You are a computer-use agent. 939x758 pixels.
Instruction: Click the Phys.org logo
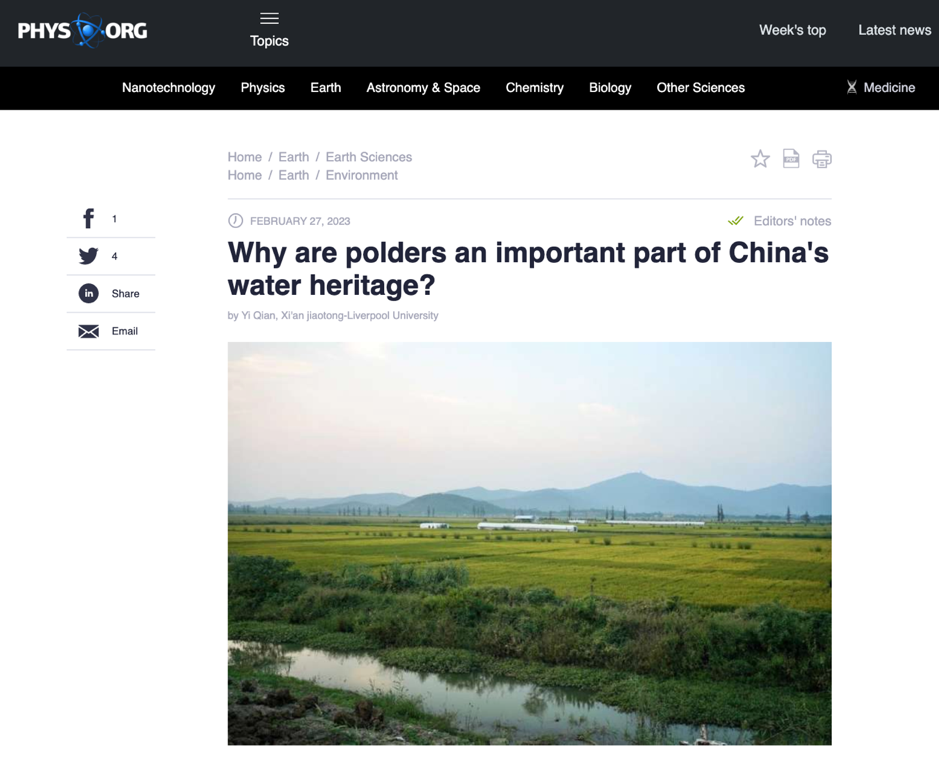pos(82,30)
